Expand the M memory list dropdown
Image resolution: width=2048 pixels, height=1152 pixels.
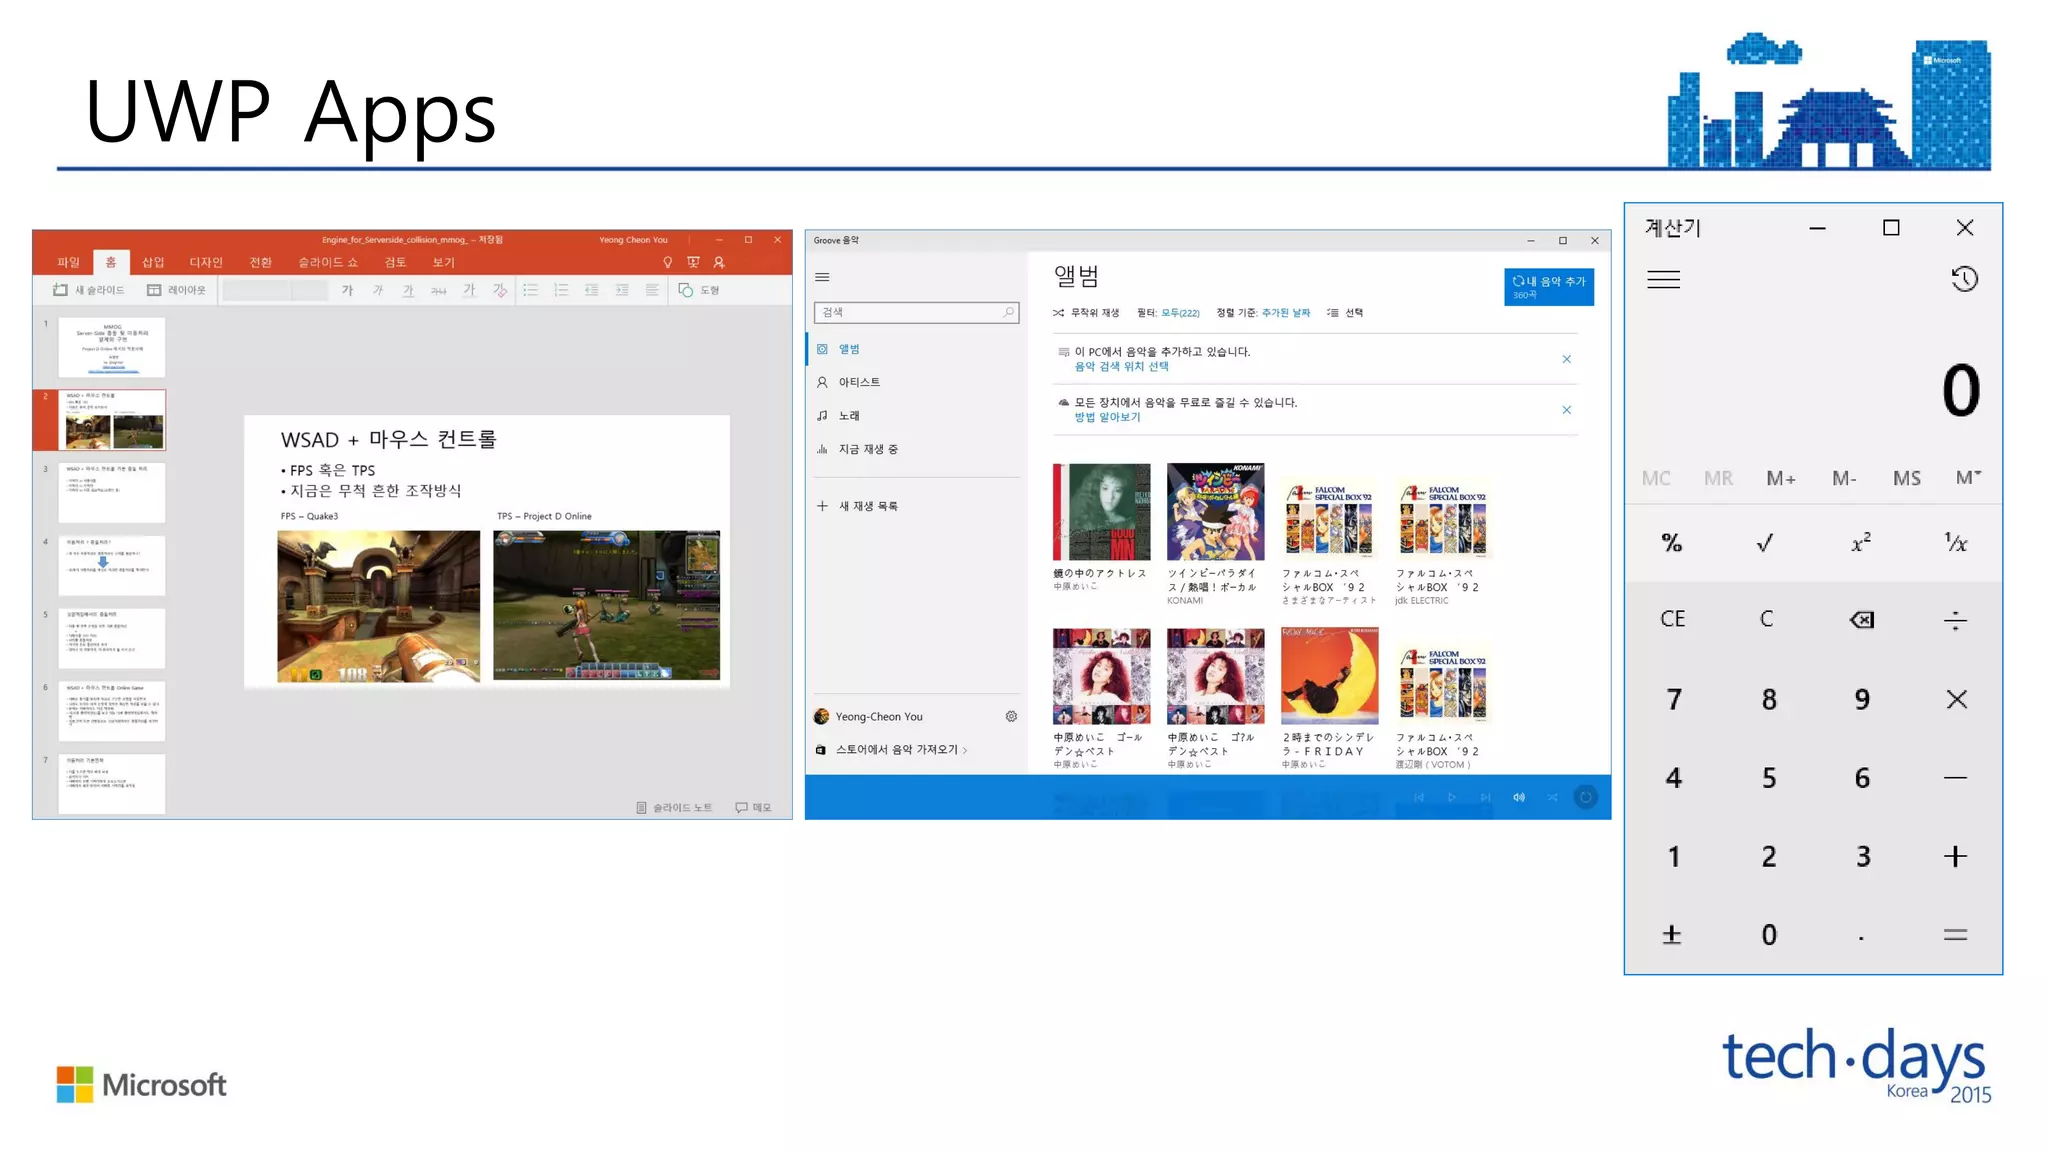1968,478
